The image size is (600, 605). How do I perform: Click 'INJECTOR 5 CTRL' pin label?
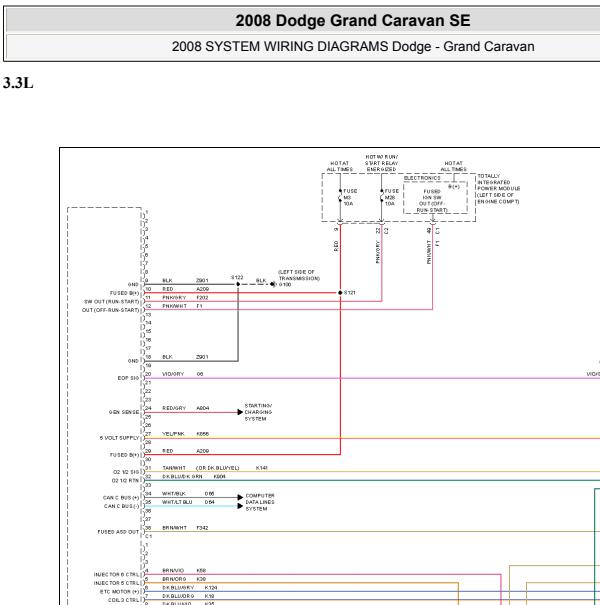click(116, 583)
